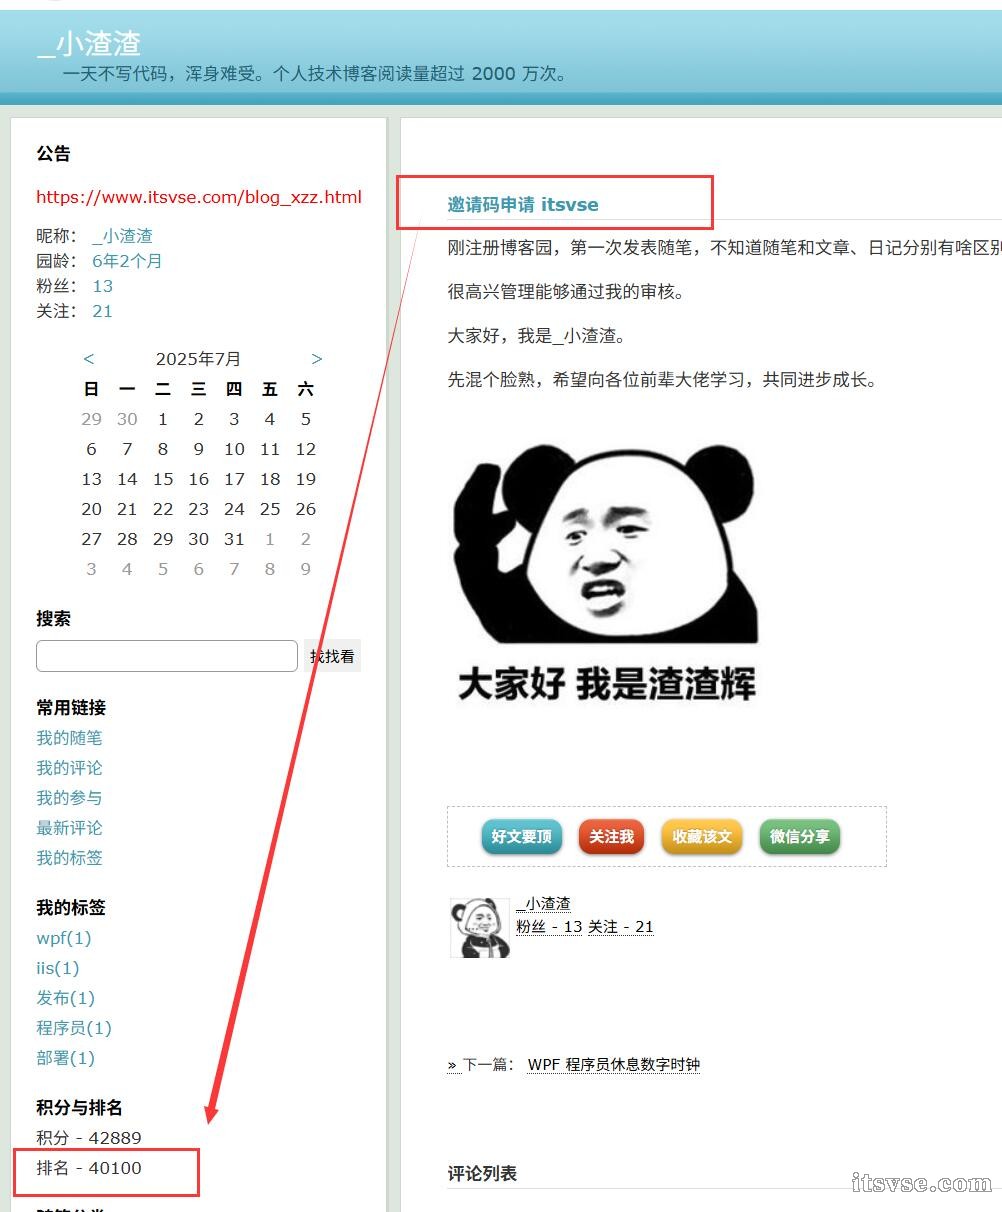Open 我的参与 link
Screen dimensions: 1002x1212
pyautogui.click(x=69, y=798)
